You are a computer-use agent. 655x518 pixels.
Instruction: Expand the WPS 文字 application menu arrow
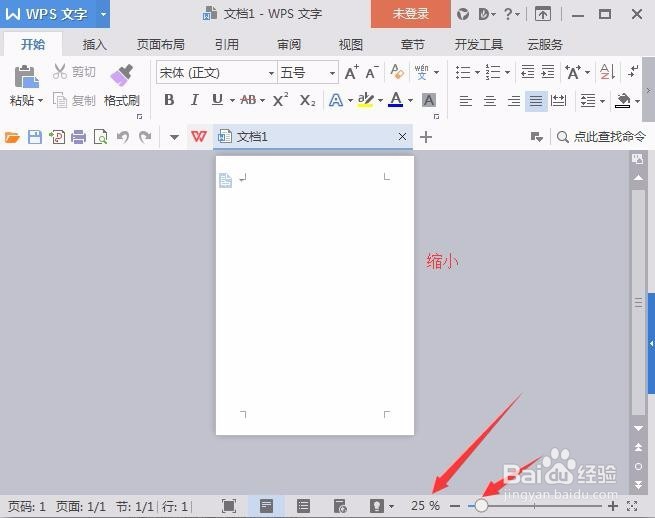[103, 14]
